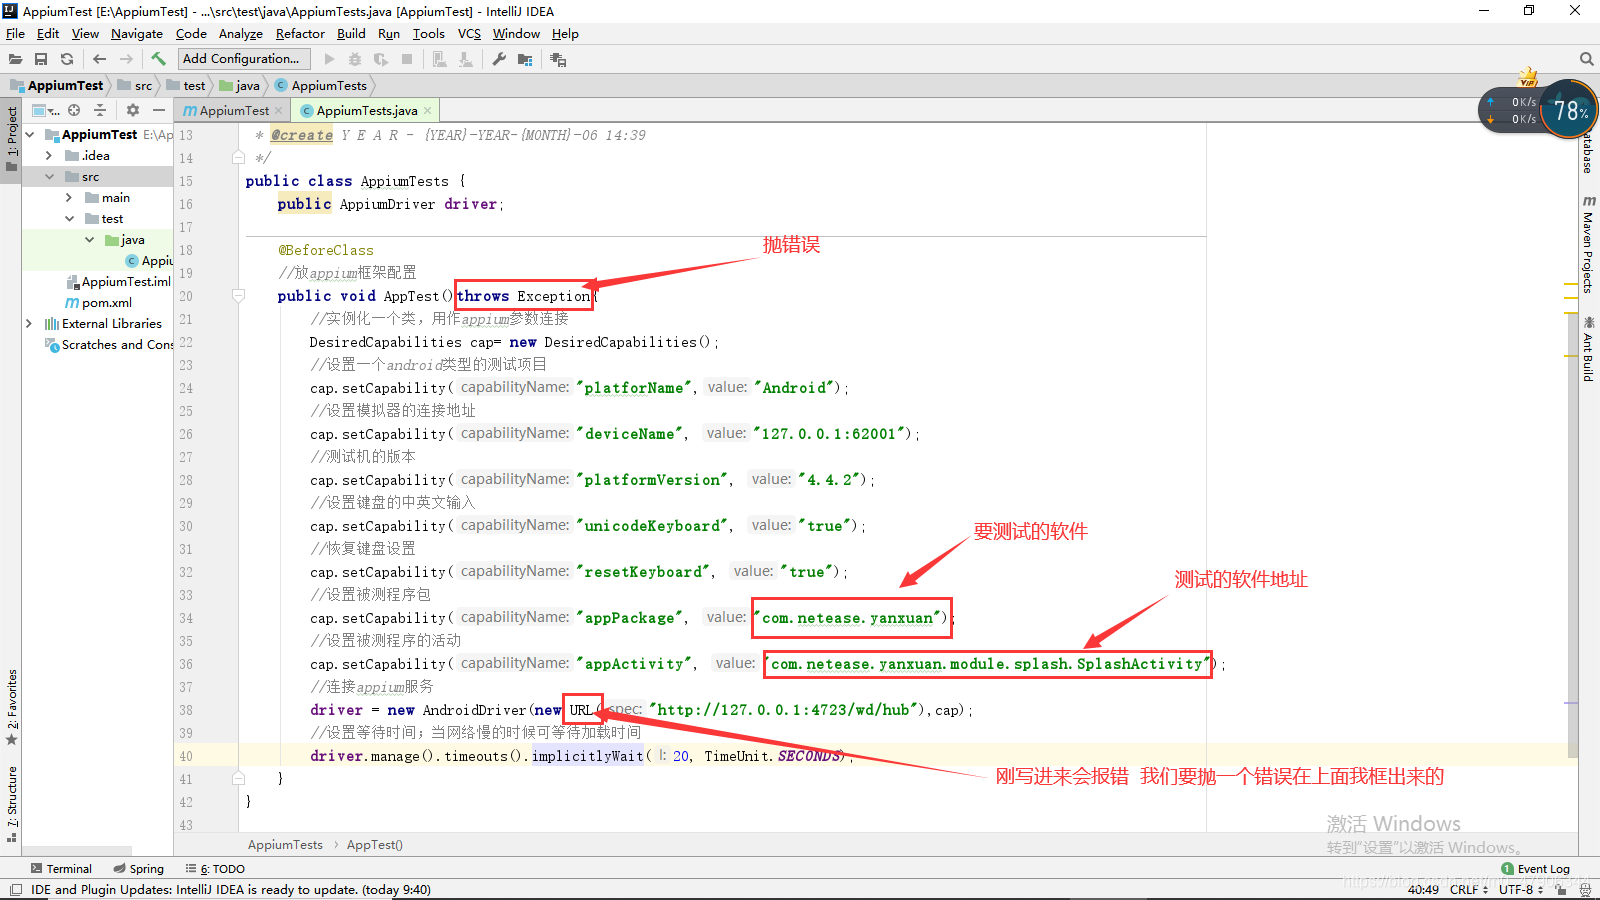Click AppiumTests breadcrumb in navigation bar

(321, 85)
